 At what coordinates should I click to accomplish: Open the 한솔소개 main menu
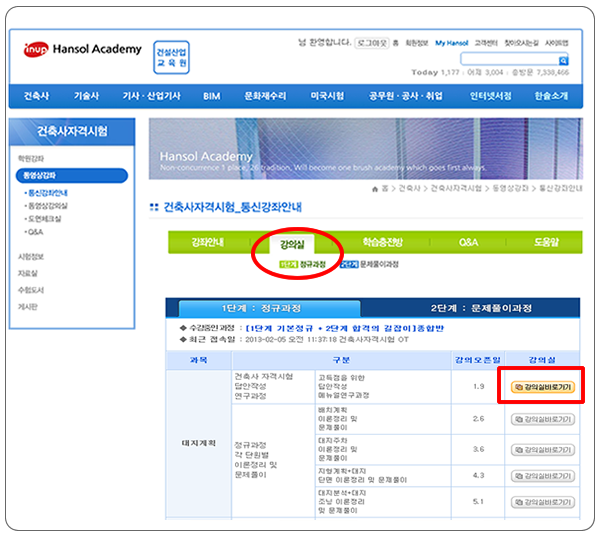coord(551,96)
